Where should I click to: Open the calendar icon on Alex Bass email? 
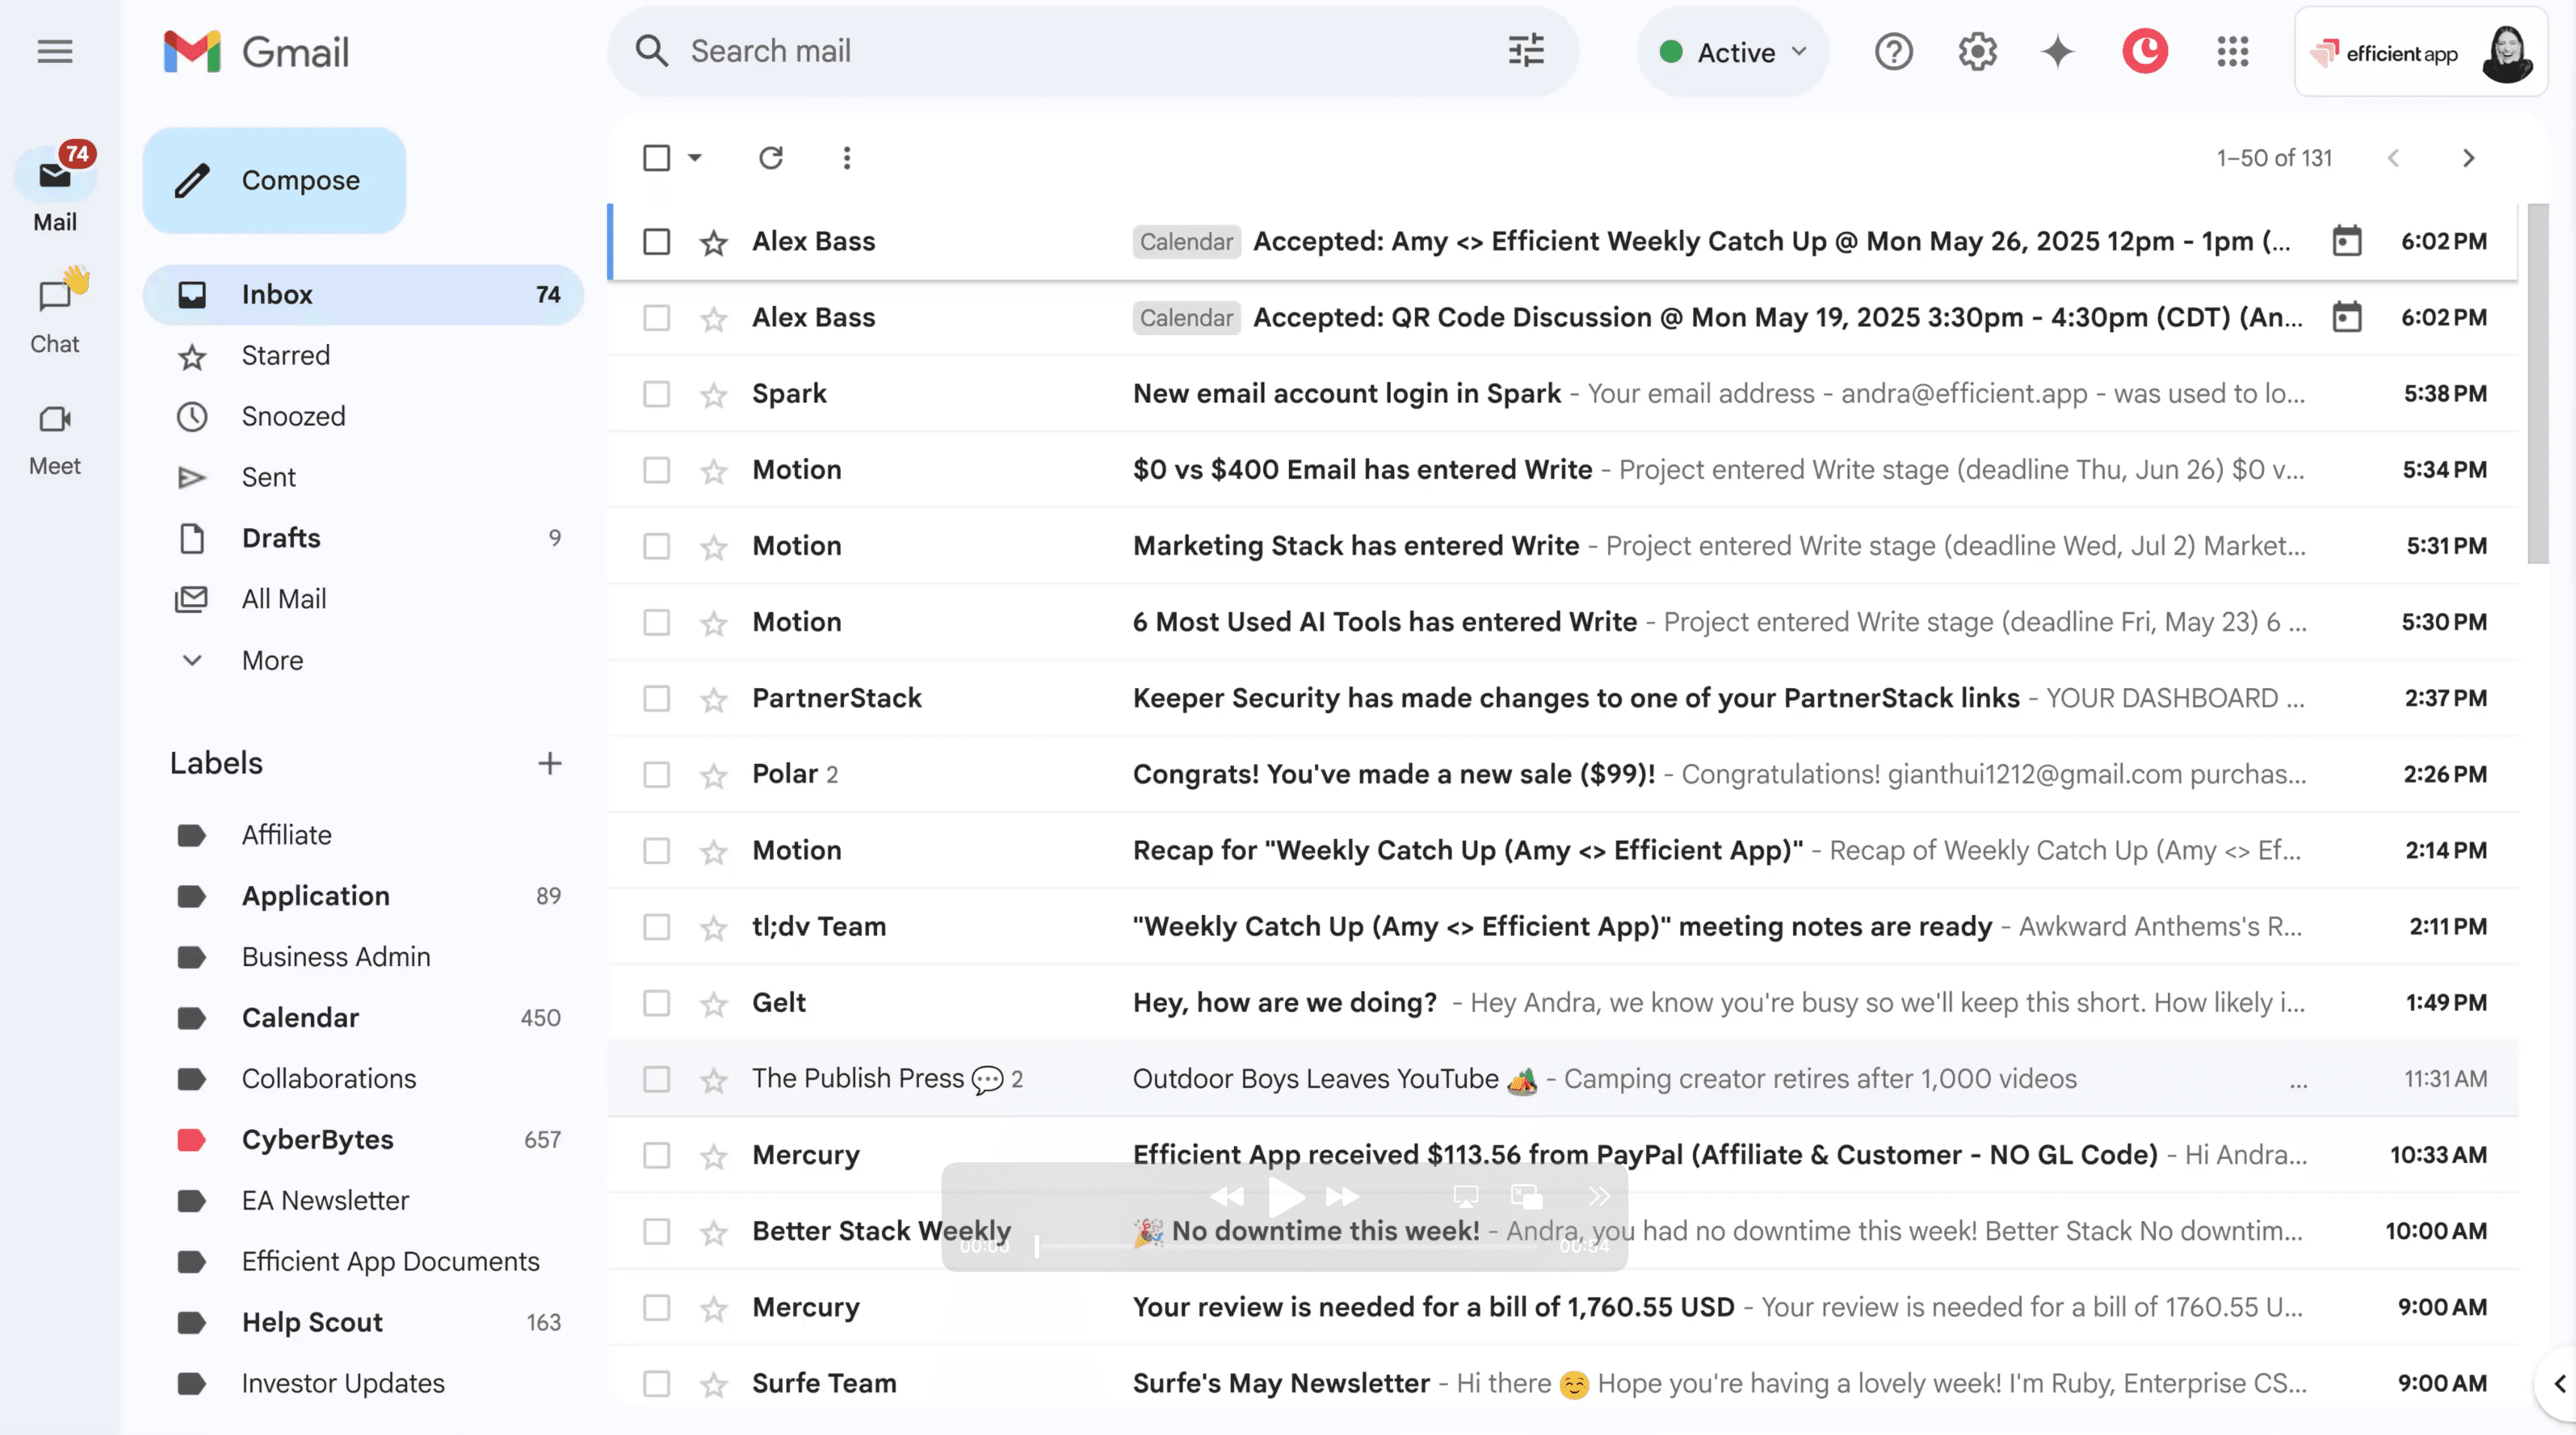[x=2347, y=240]
